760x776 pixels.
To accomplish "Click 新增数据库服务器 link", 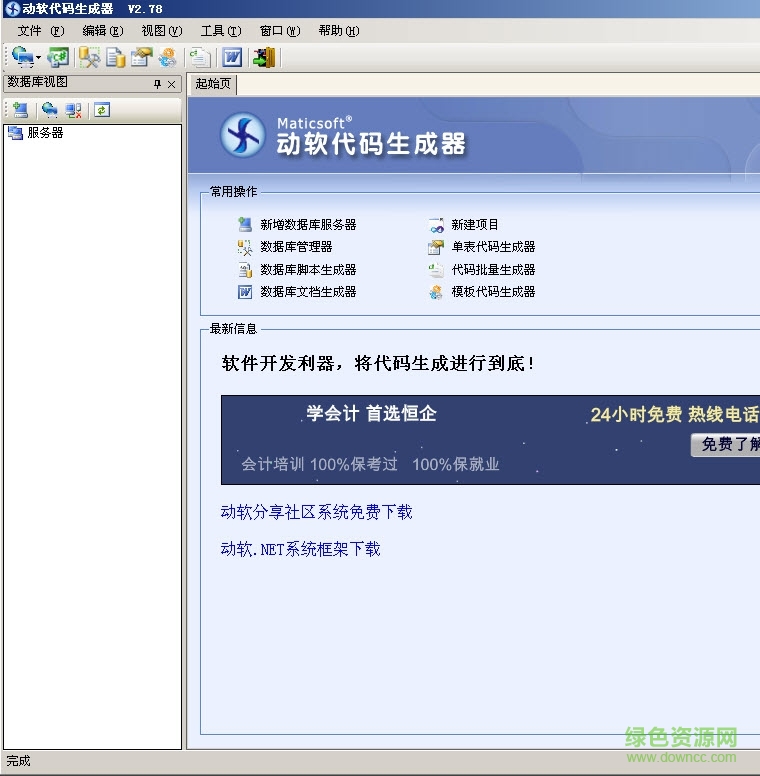I will click(x=308, y=225).
